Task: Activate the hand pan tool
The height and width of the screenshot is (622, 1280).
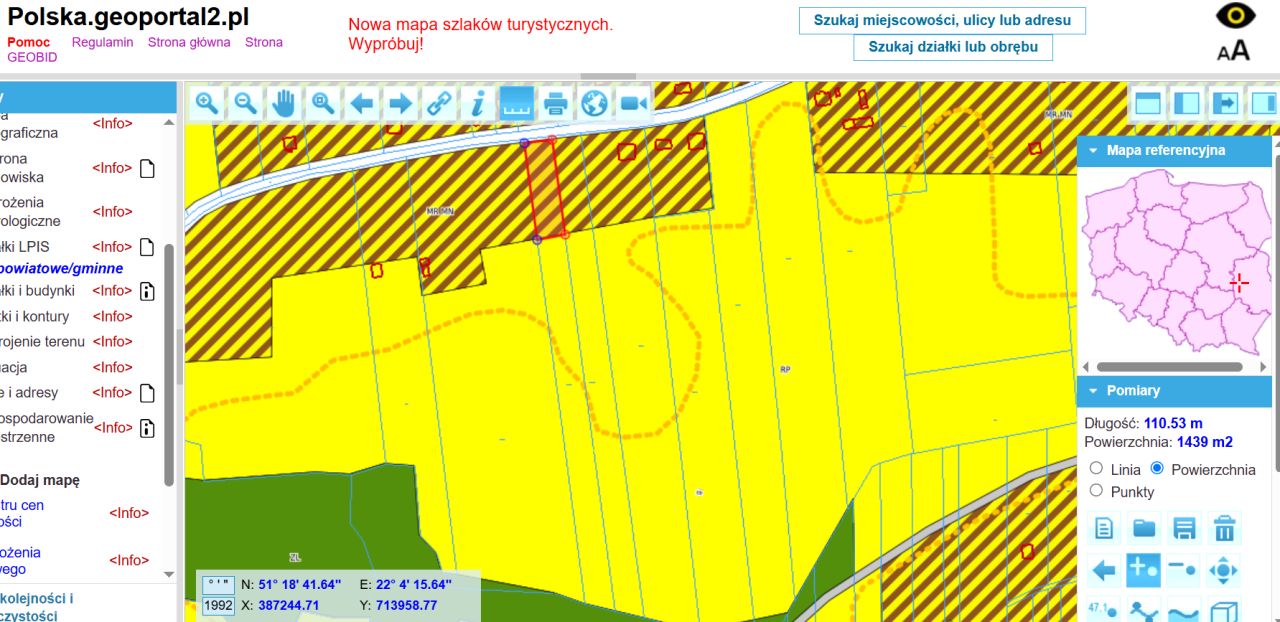Action: (285, 103)
